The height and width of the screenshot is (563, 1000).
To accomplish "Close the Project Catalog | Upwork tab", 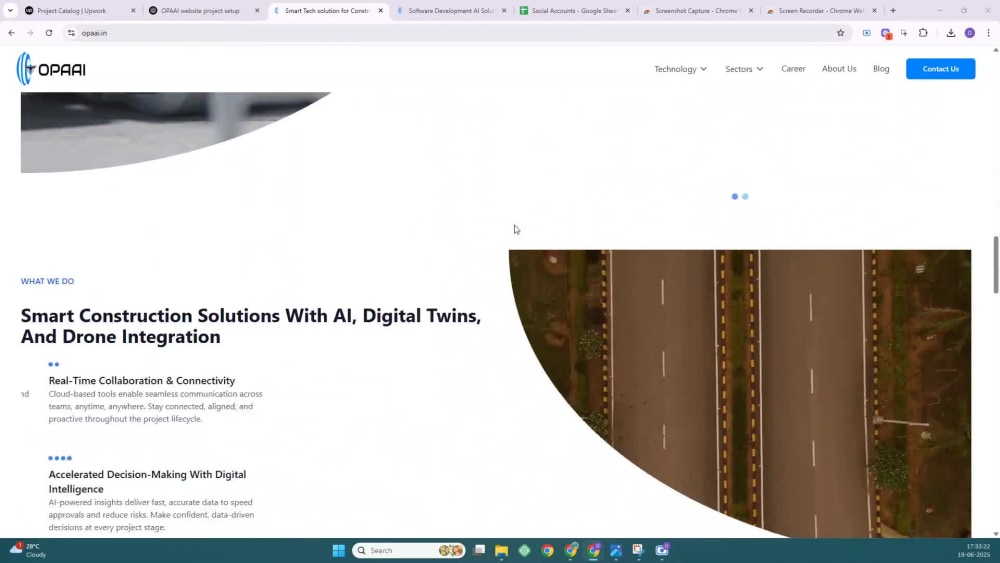I will coord(133,10).
